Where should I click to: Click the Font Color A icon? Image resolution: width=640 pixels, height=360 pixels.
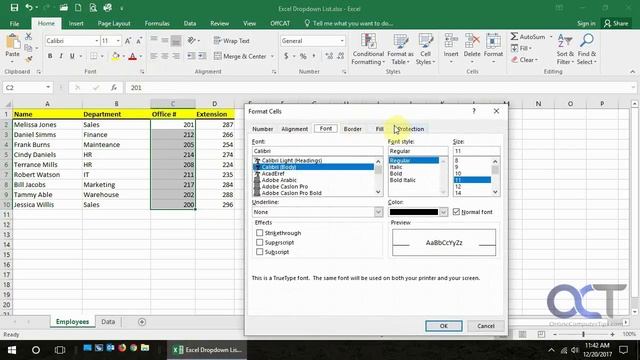coord(132,56)
